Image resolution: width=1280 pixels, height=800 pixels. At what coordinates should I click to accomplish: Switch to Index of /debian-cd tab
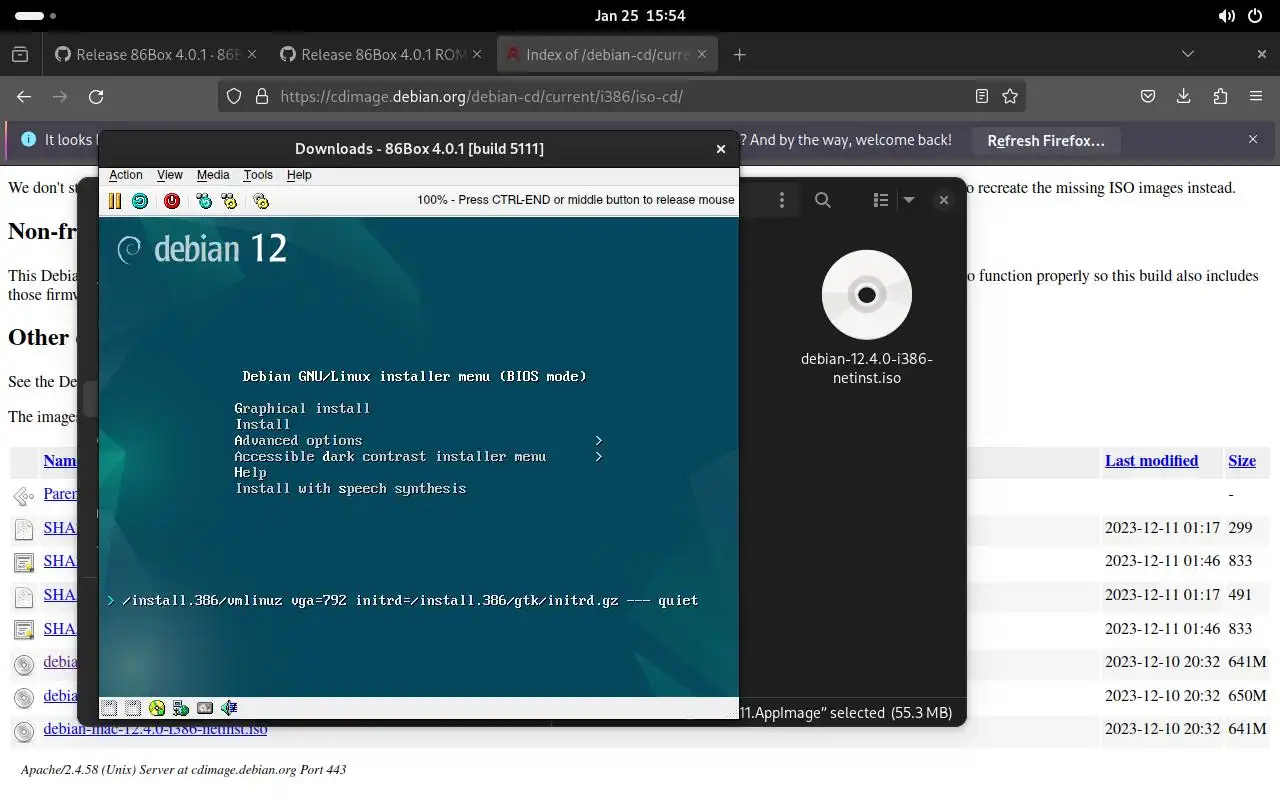[607, 55]
